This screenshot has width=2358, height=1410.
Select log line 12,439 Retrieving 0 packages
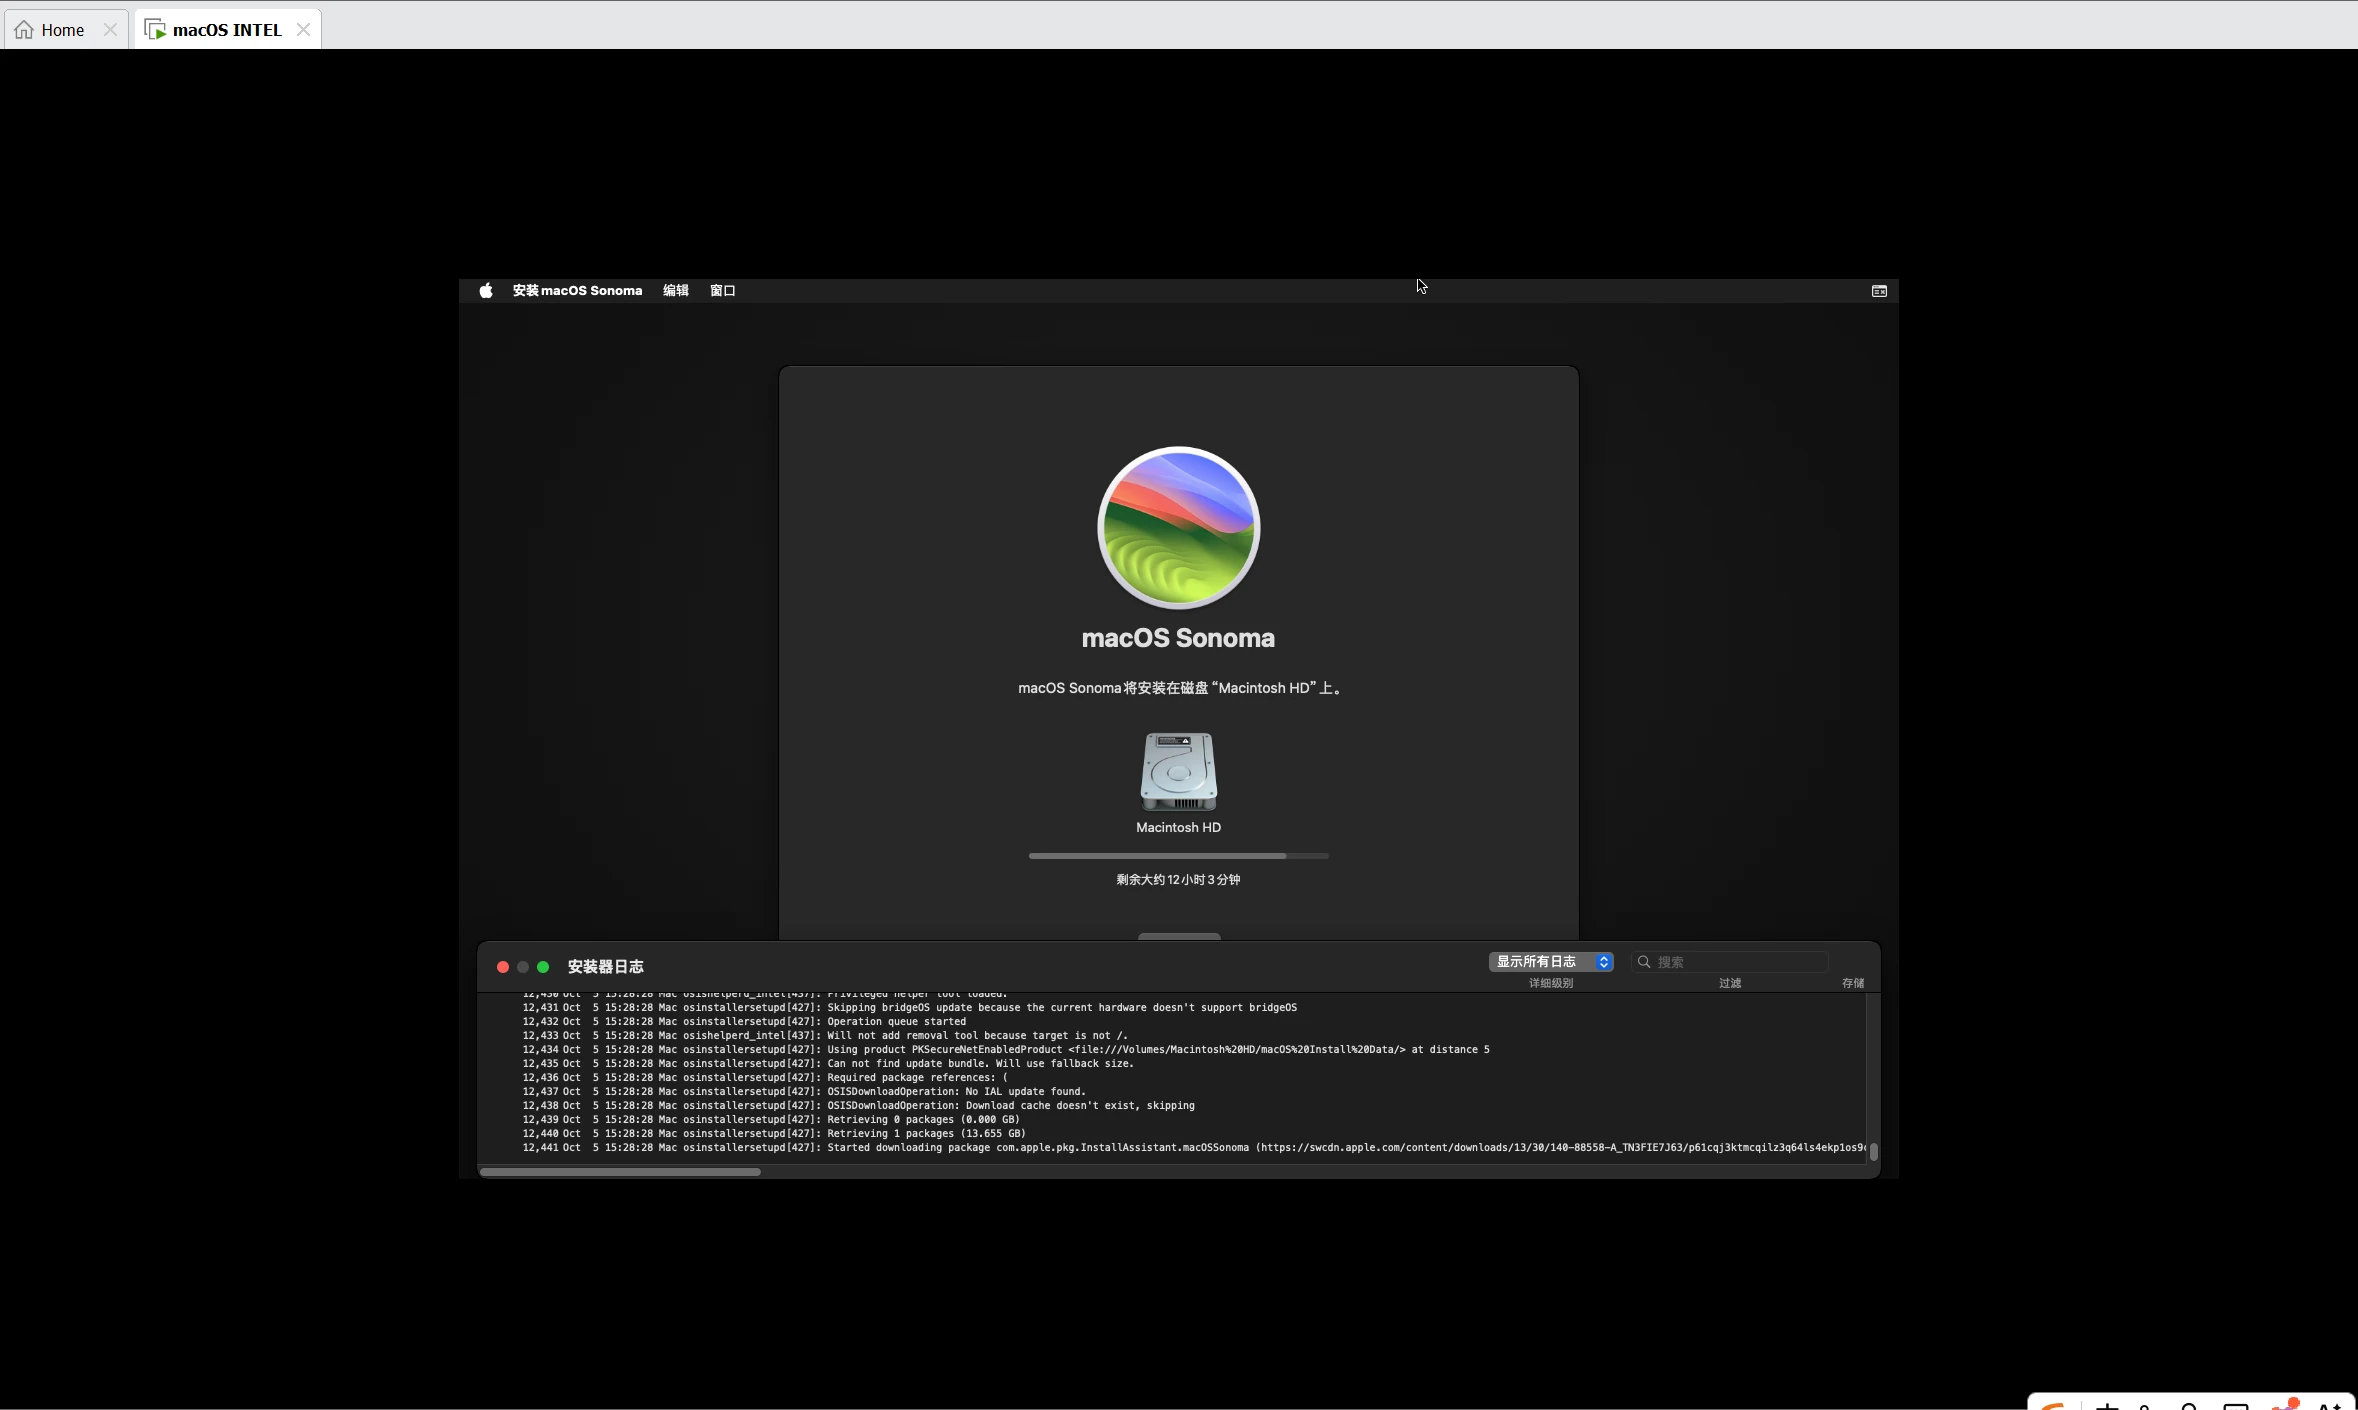771,1120
